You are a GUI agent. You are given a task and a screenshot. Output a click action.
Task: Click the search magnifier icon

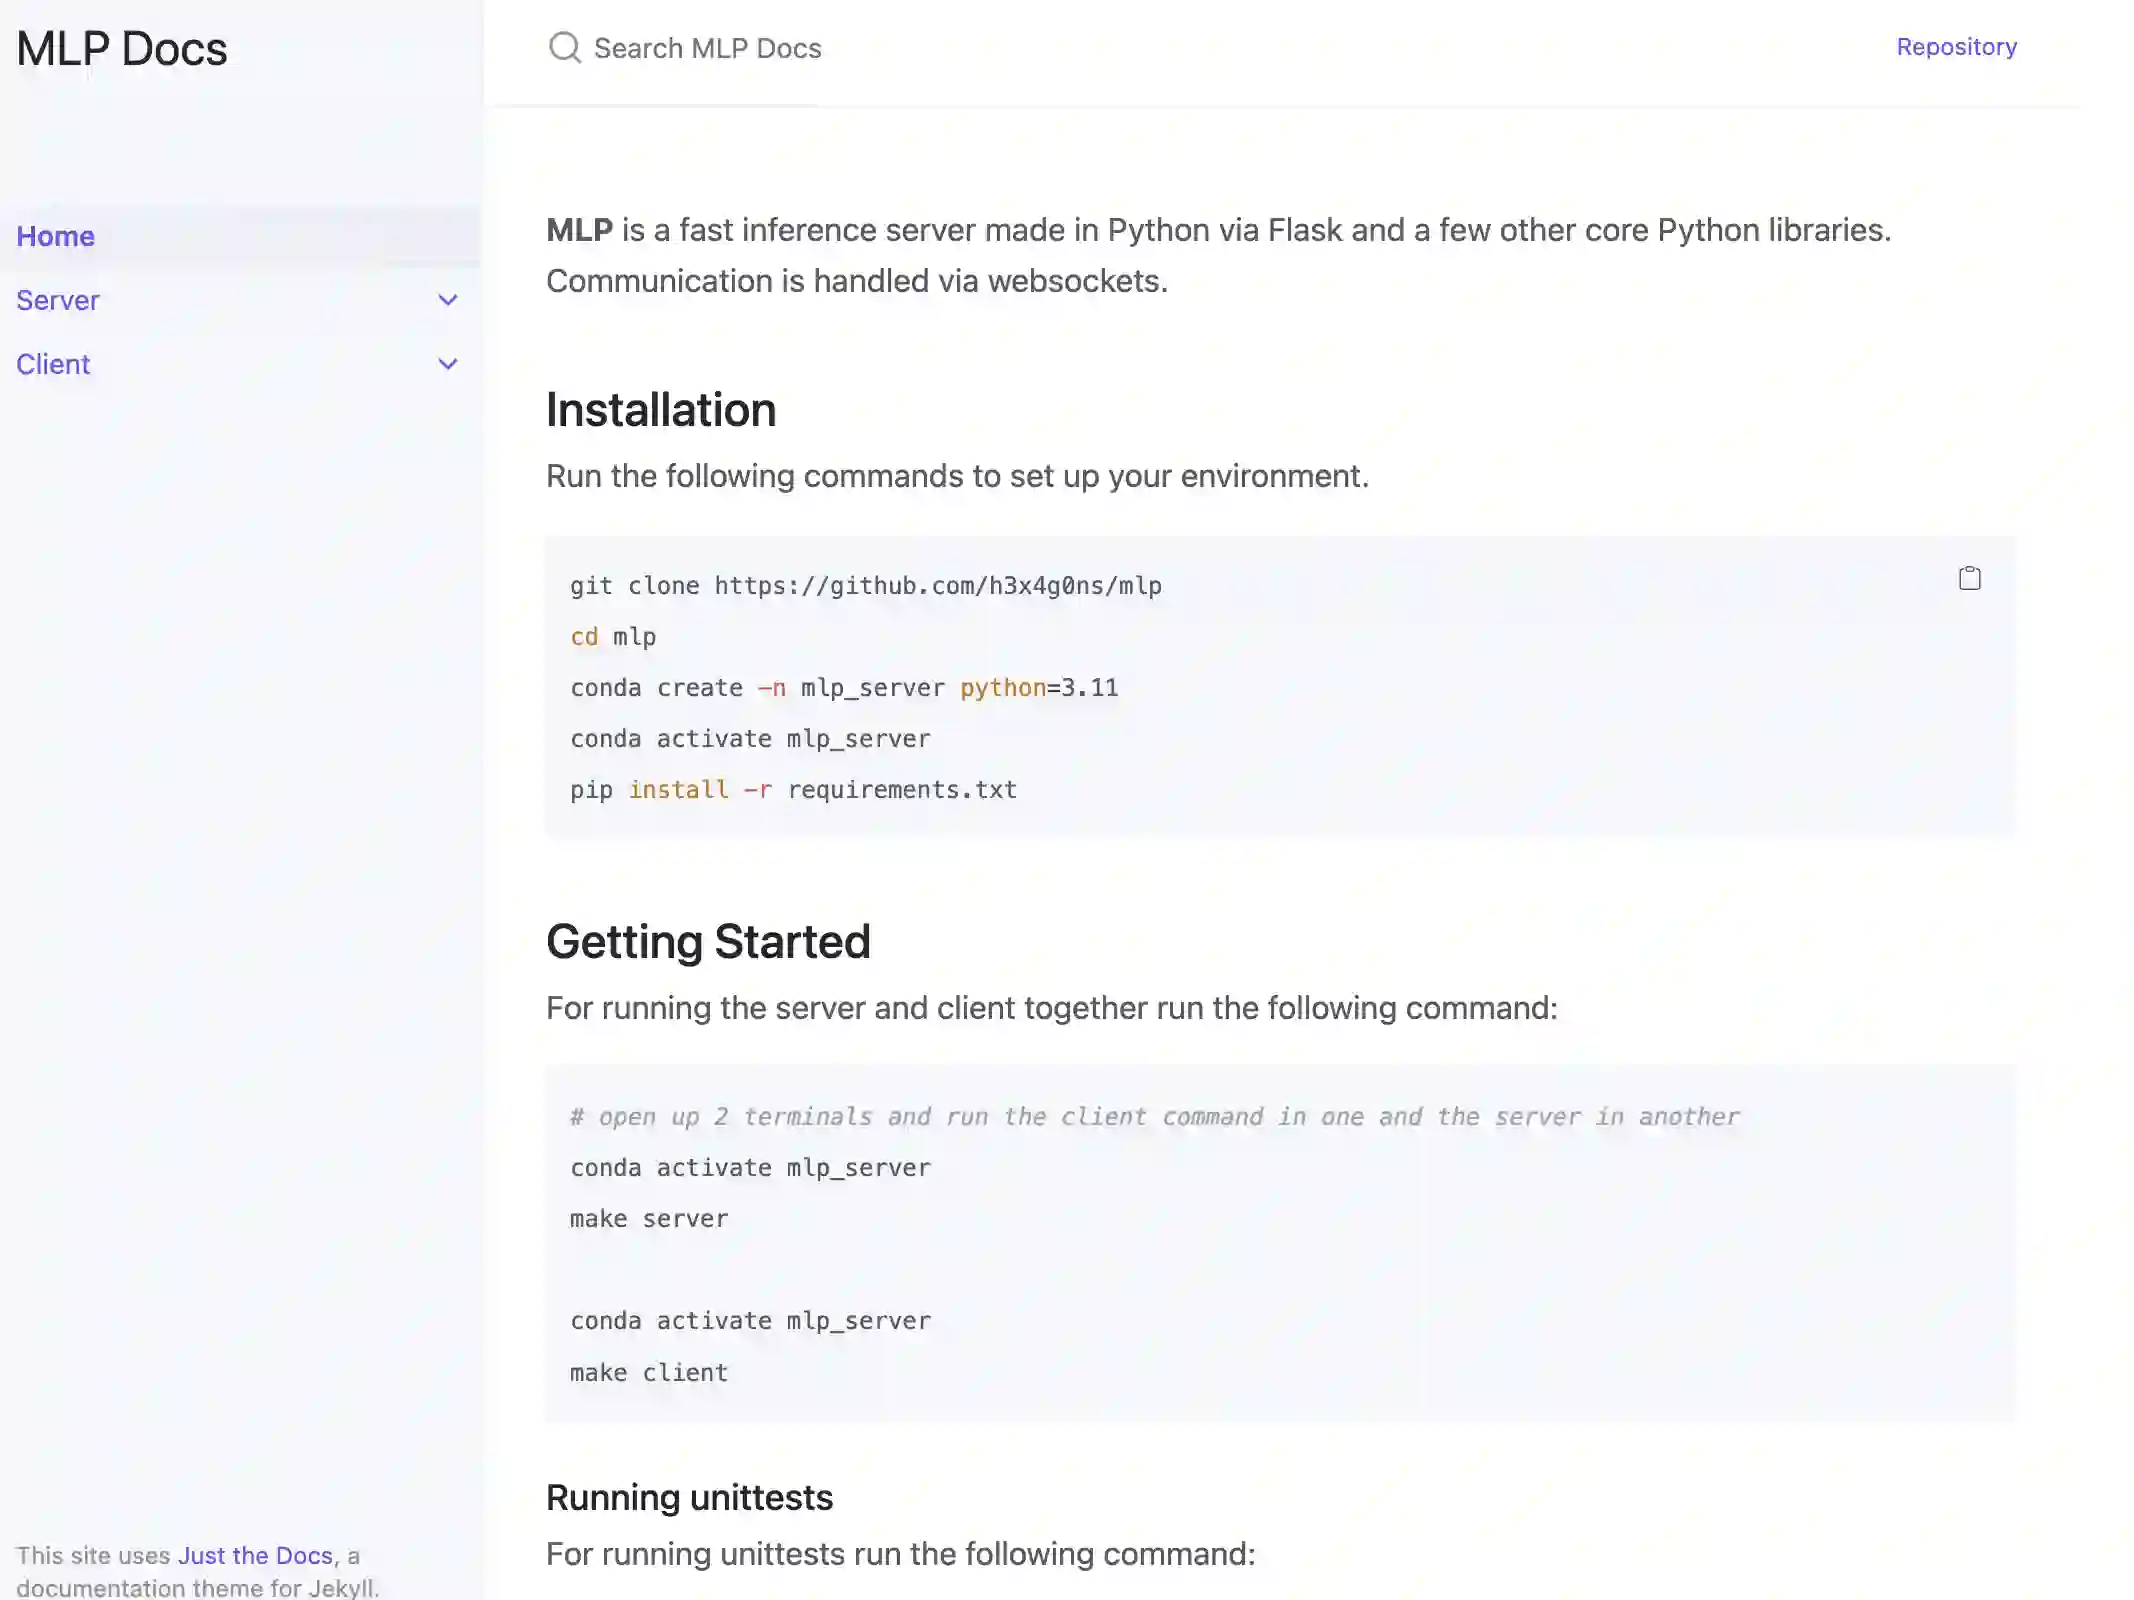pyautogui.click(x=565, y=47)
